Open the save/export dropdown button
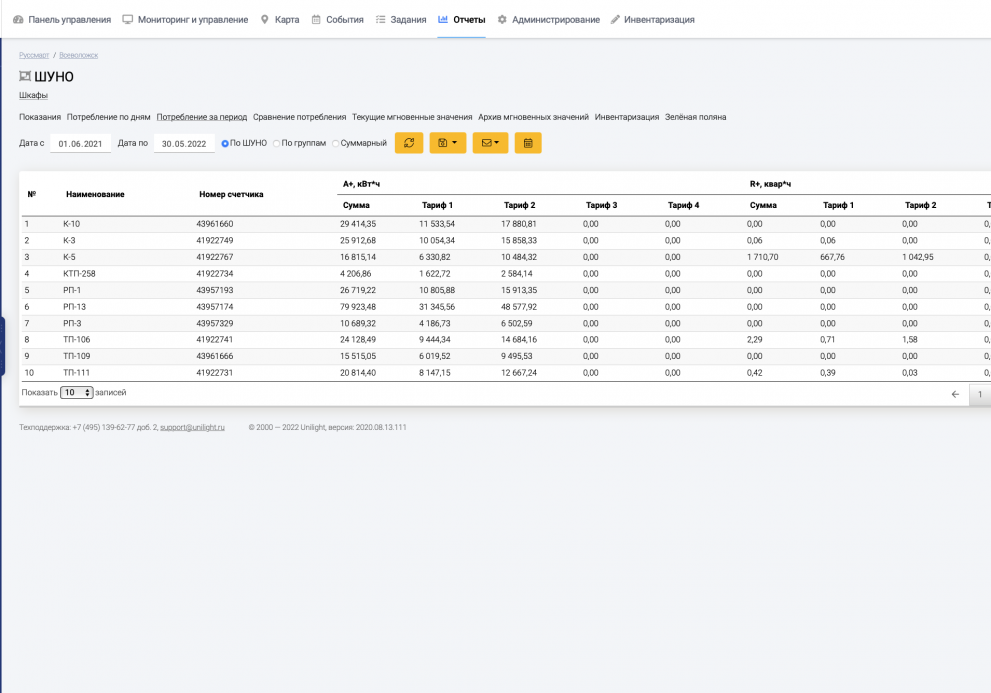This screenshot has height=693, width=991. (x=447, y=143)
